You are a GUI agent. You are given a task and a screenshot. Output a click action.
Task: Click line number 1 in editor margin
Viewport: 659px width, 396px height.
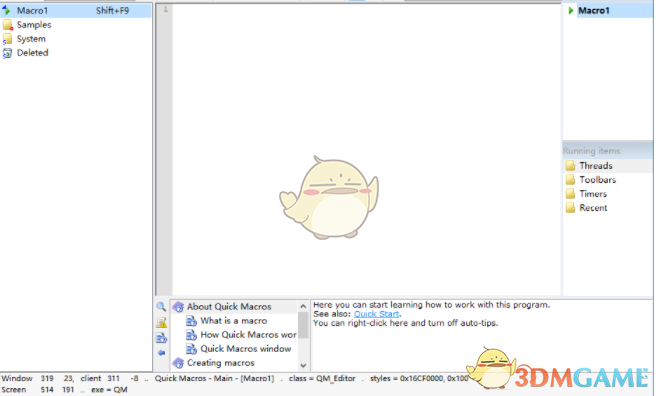click(165, 9)
